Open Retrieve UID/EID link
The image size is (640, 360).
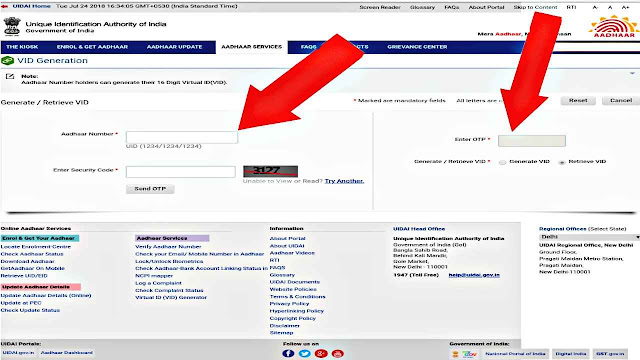click(24, 276)
